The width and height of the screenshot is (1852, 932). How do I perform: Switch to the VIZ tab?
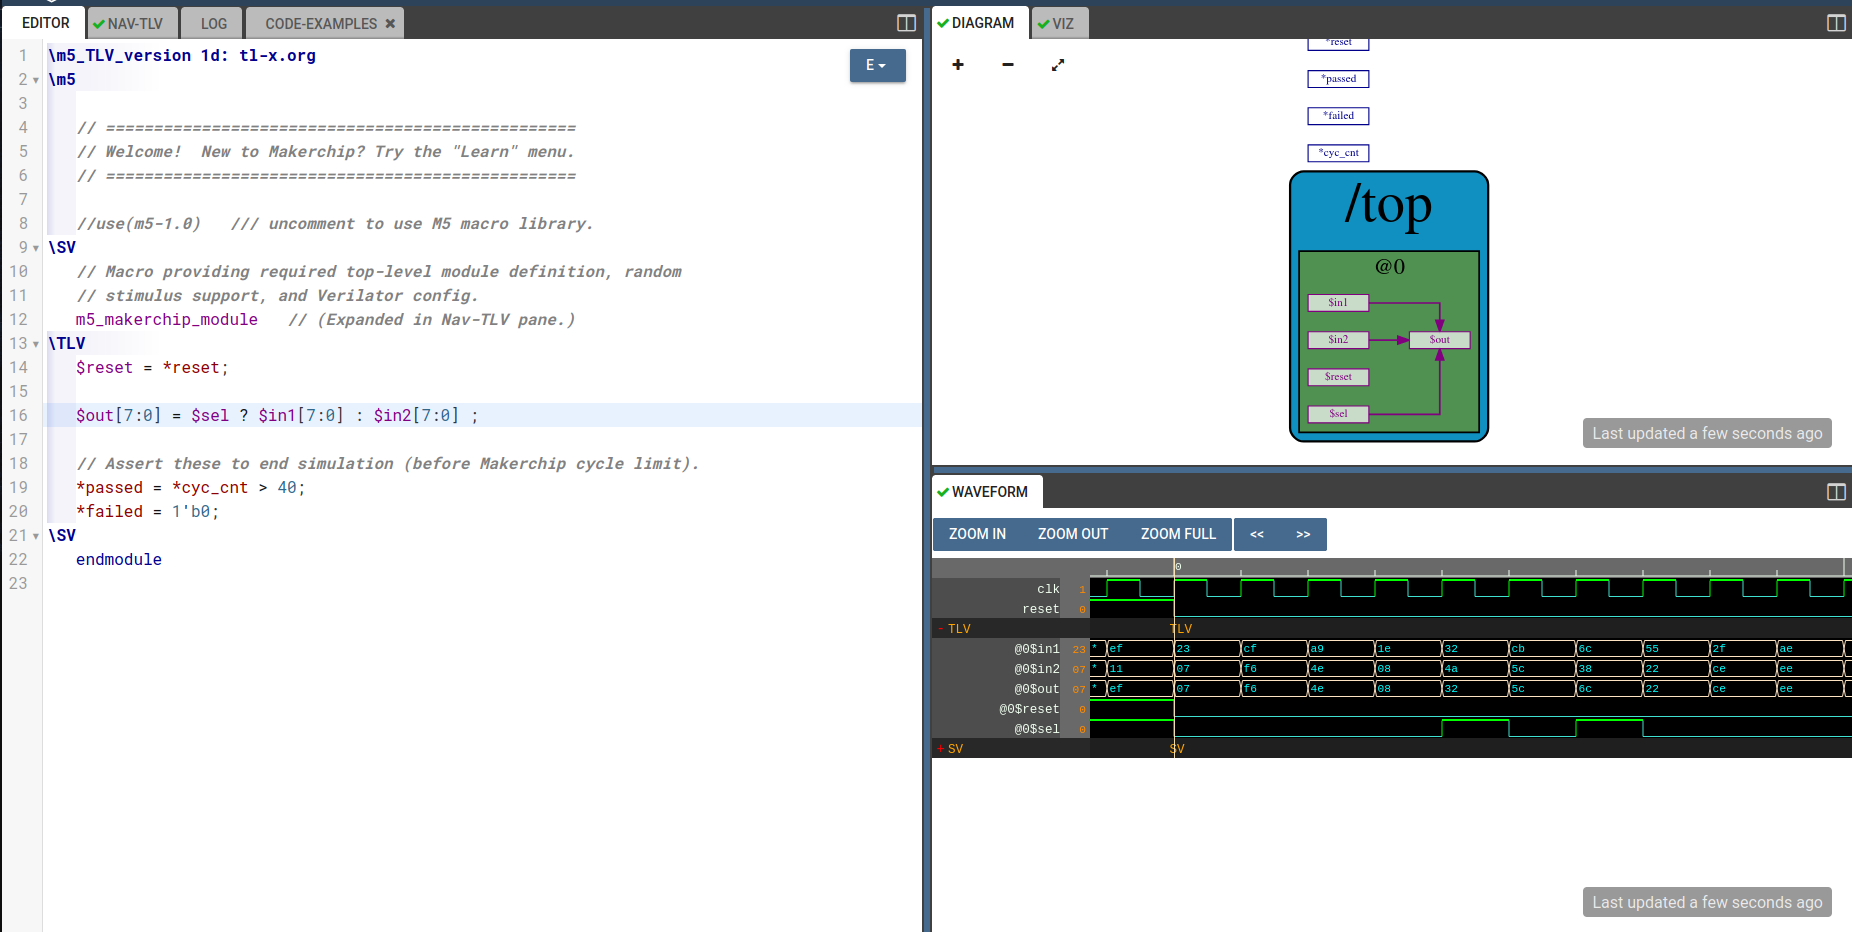[x=1060, y=23]
